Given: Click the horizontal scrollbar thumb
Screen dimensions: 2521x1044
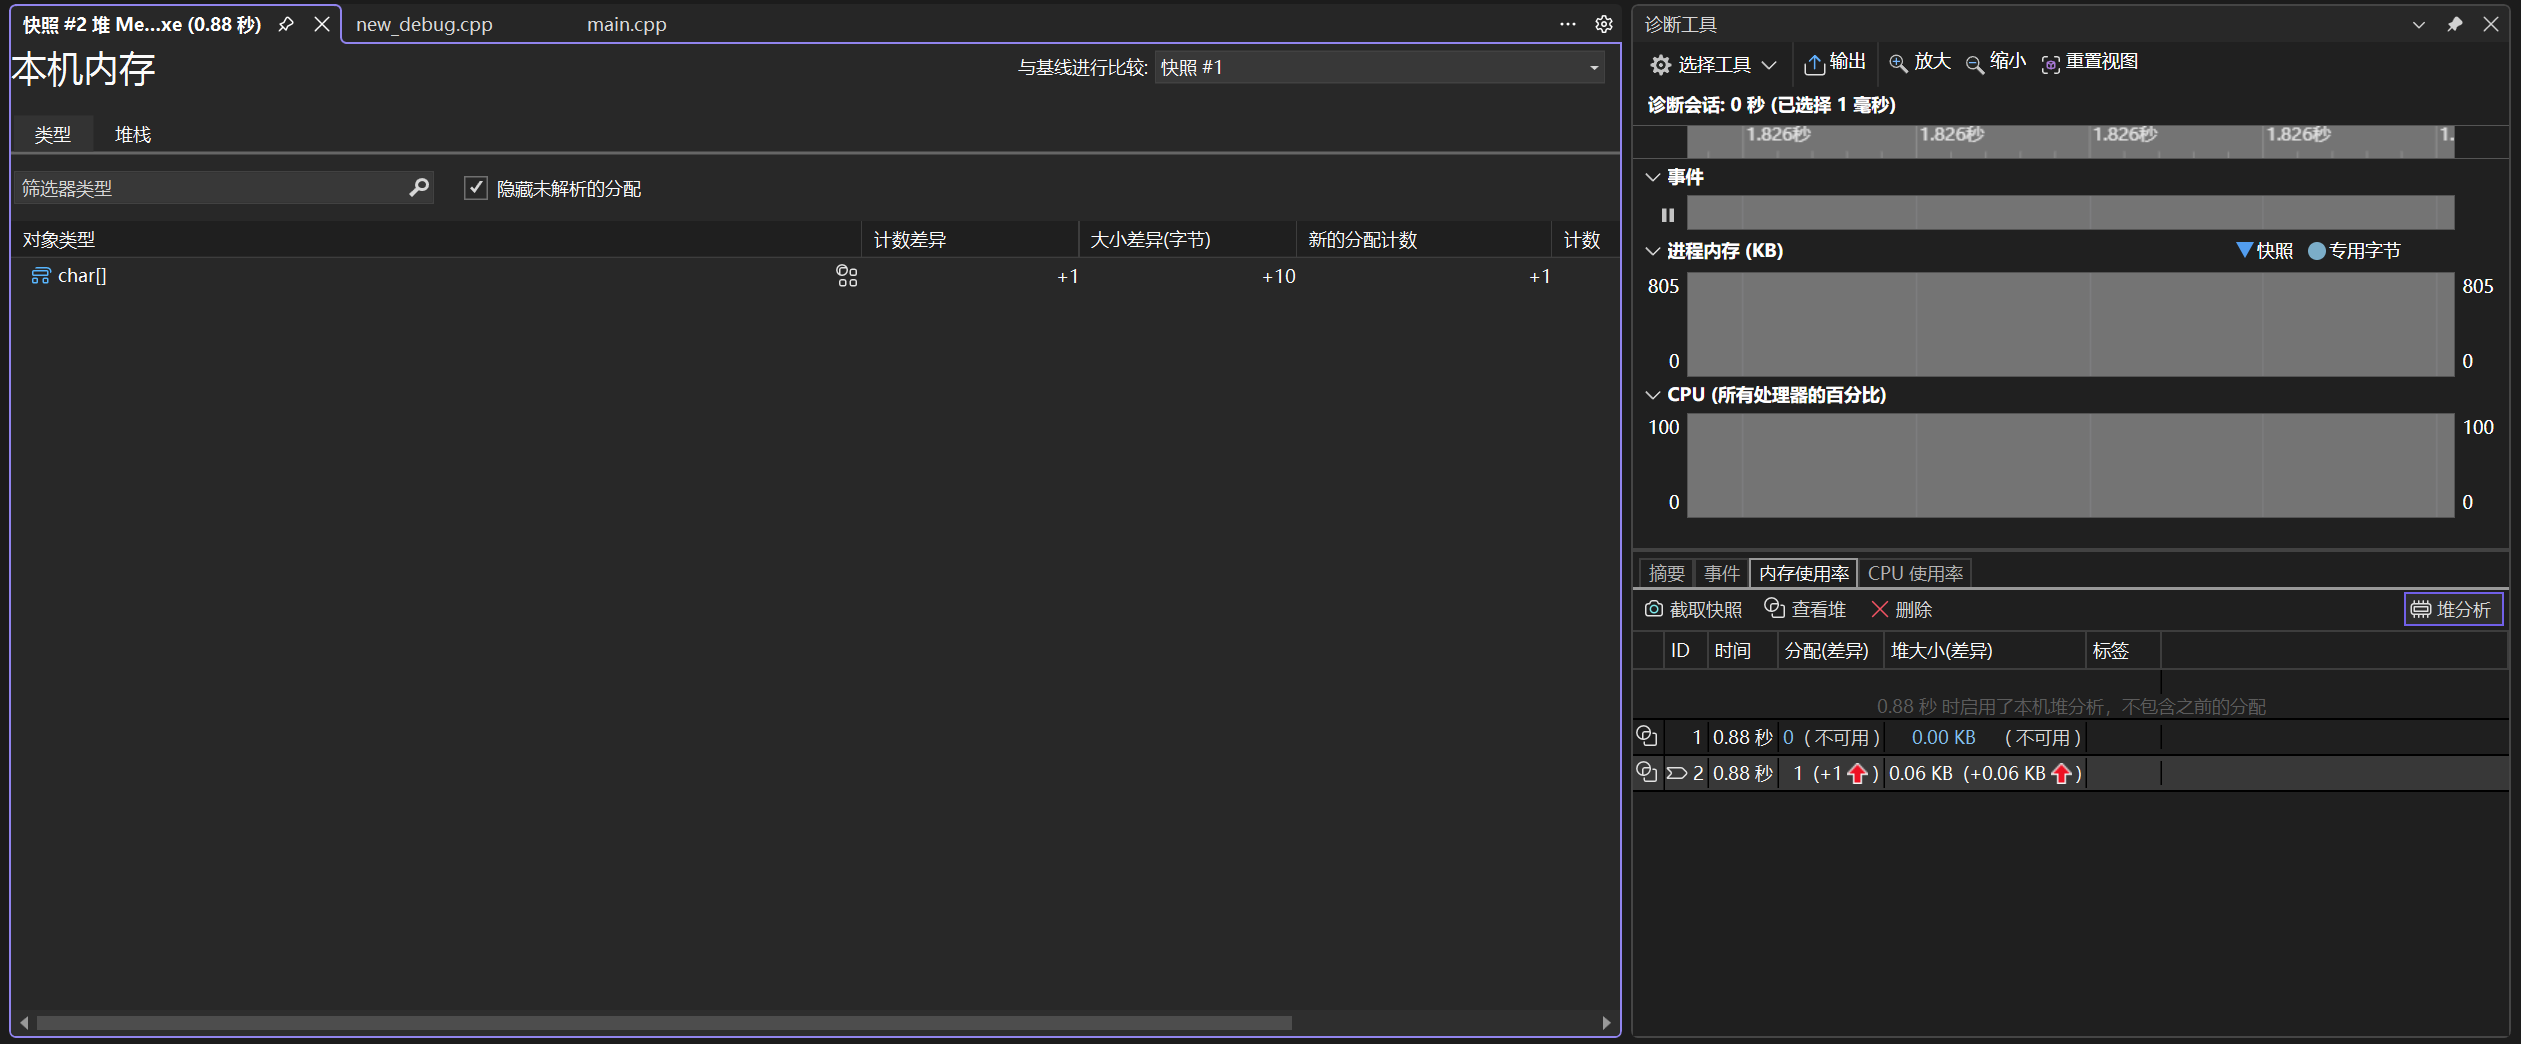Looking at the screenshot, I should click(664, 1022).
